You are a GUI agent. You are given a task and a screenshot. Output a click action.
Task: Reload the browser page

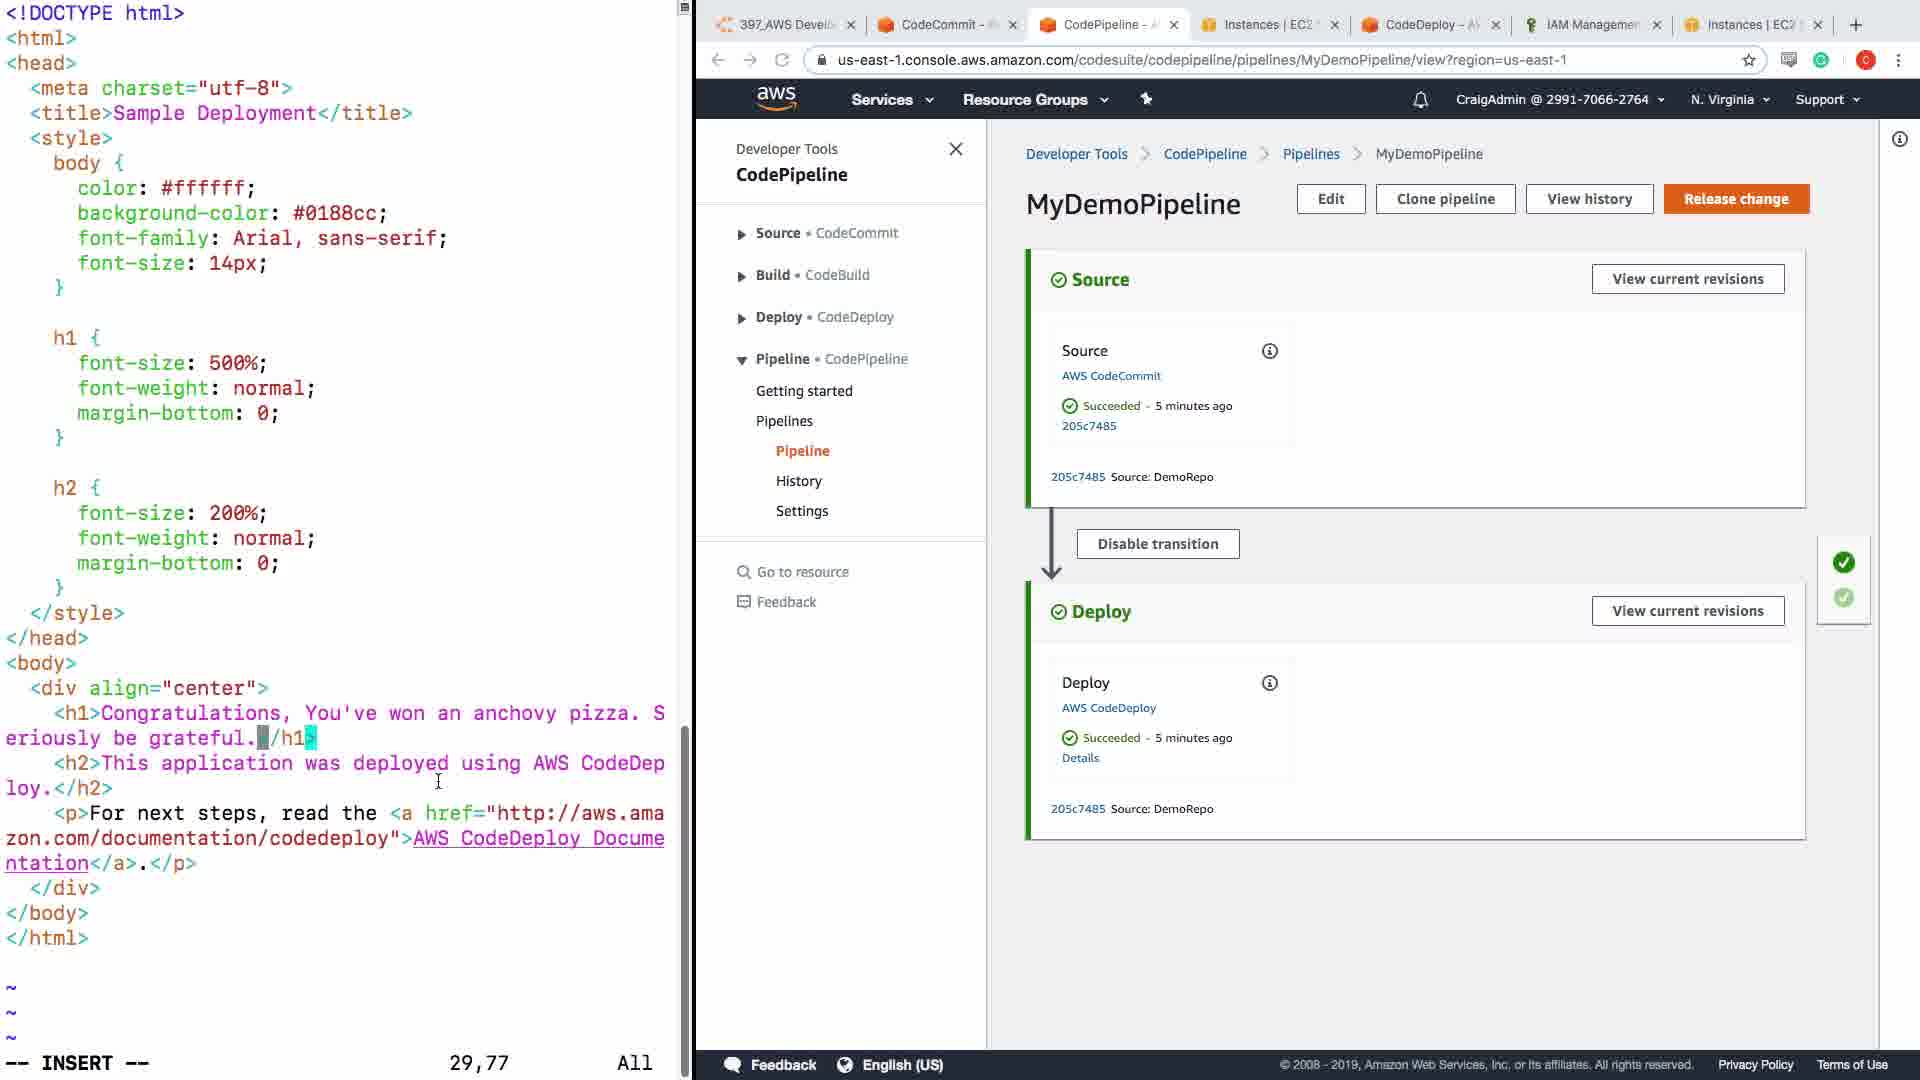[x=782, y=60]
